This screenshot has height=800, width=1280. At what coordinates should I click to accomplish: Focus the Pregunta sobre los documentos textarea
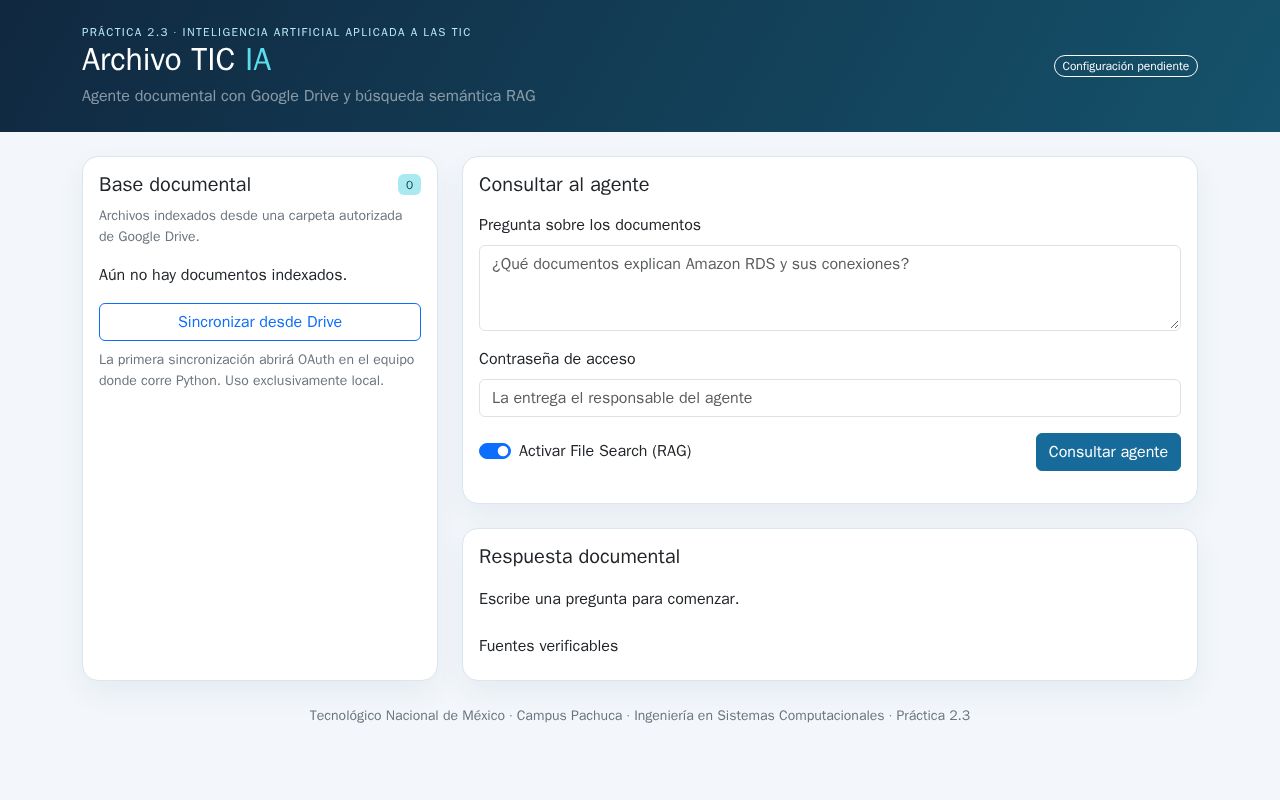pos(830,288)
